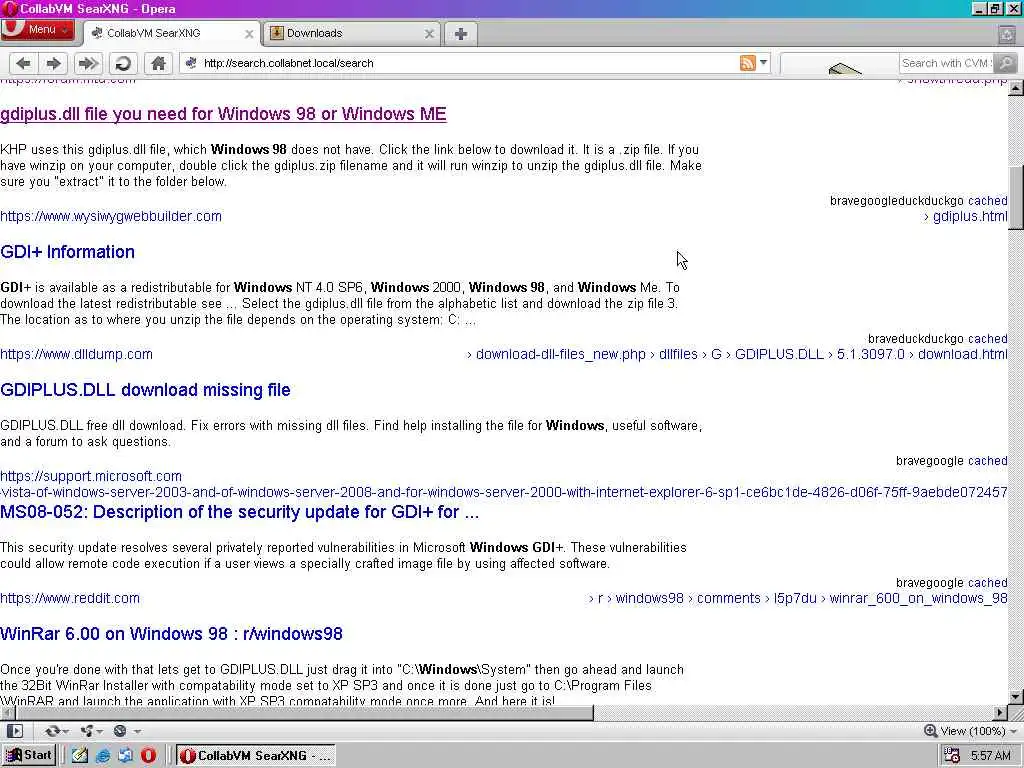Go forward with the Forward arrow
This screenshot has height=768, width=1024.
pyautogui.click(x=54, y=63)
